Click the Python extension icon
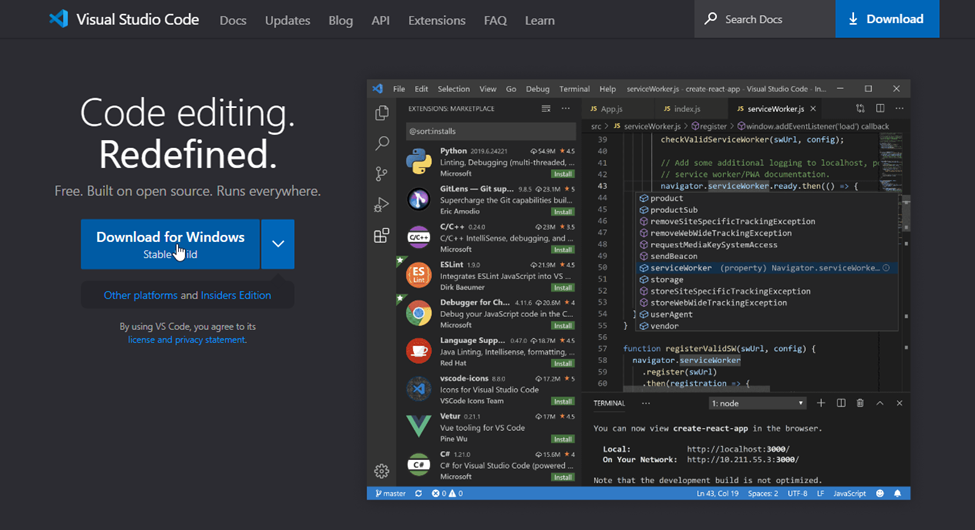Screen dimensions: 975x530 [419, 161]
